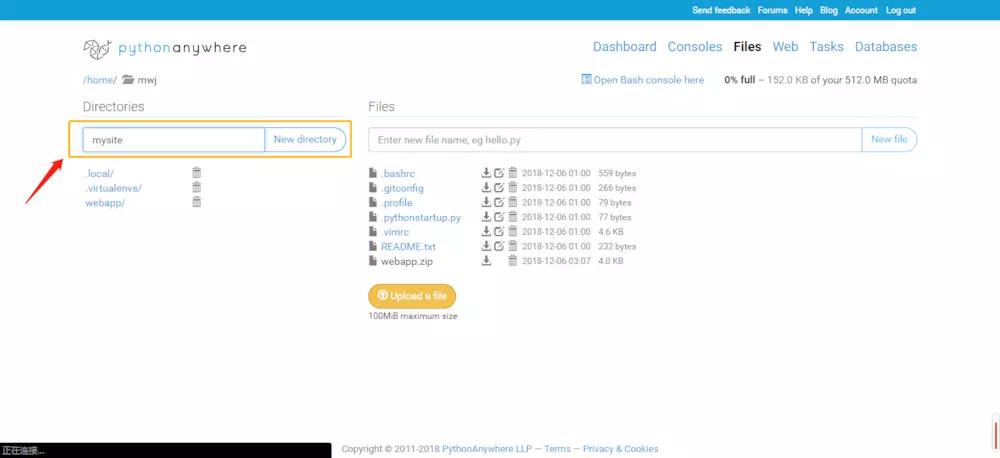Viewport: 1000px width, 458px height.
Task: Delete the .gitconfig file
Action: [x=512, y=188]
